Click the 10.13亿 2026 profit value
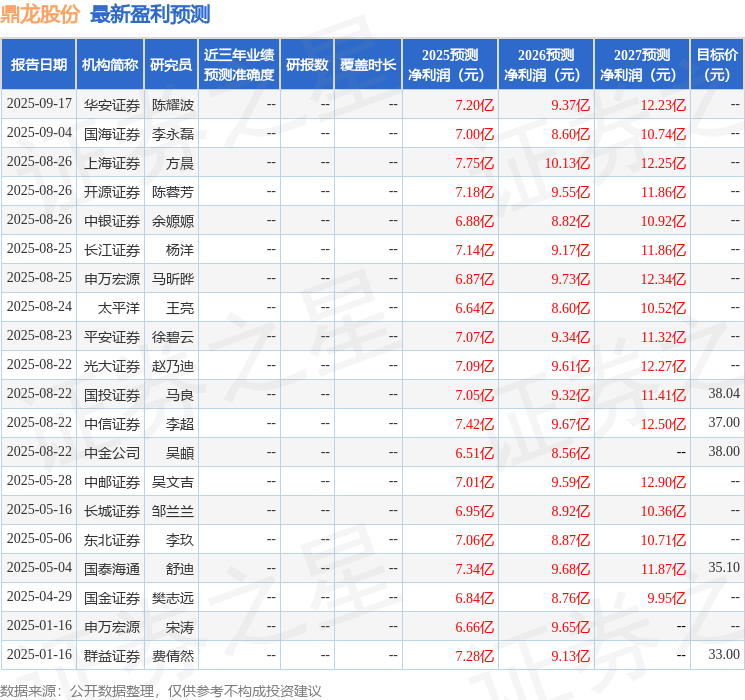The image size is (745, 700). 567,163
